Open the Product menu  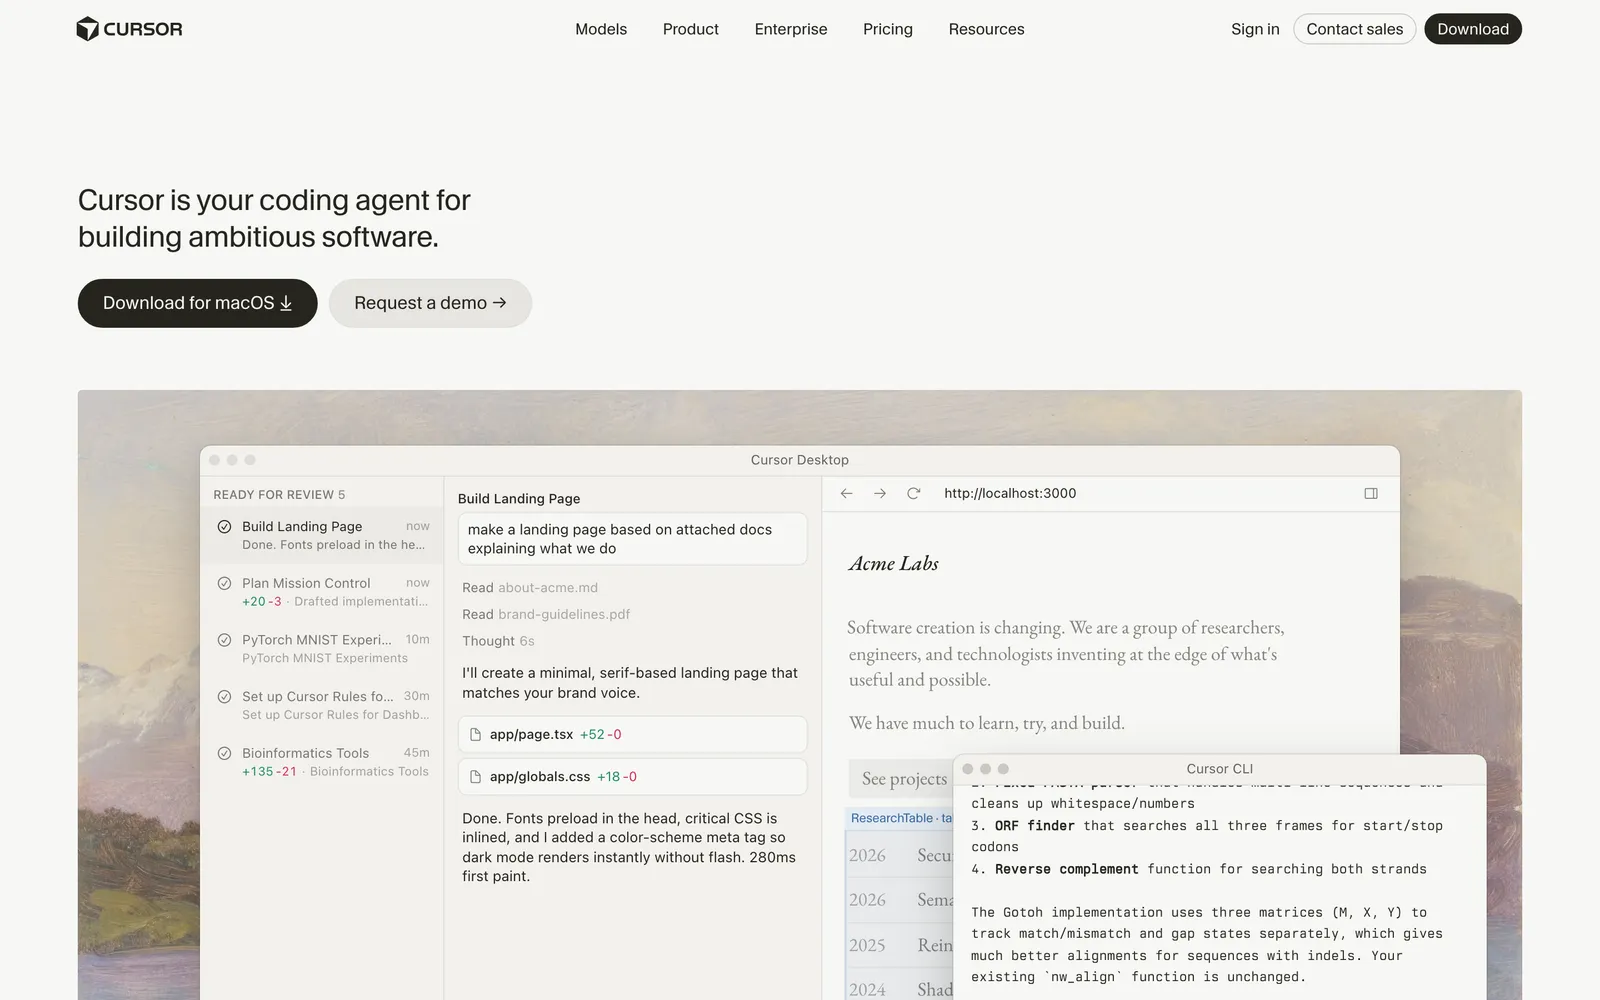coord(691,29)
